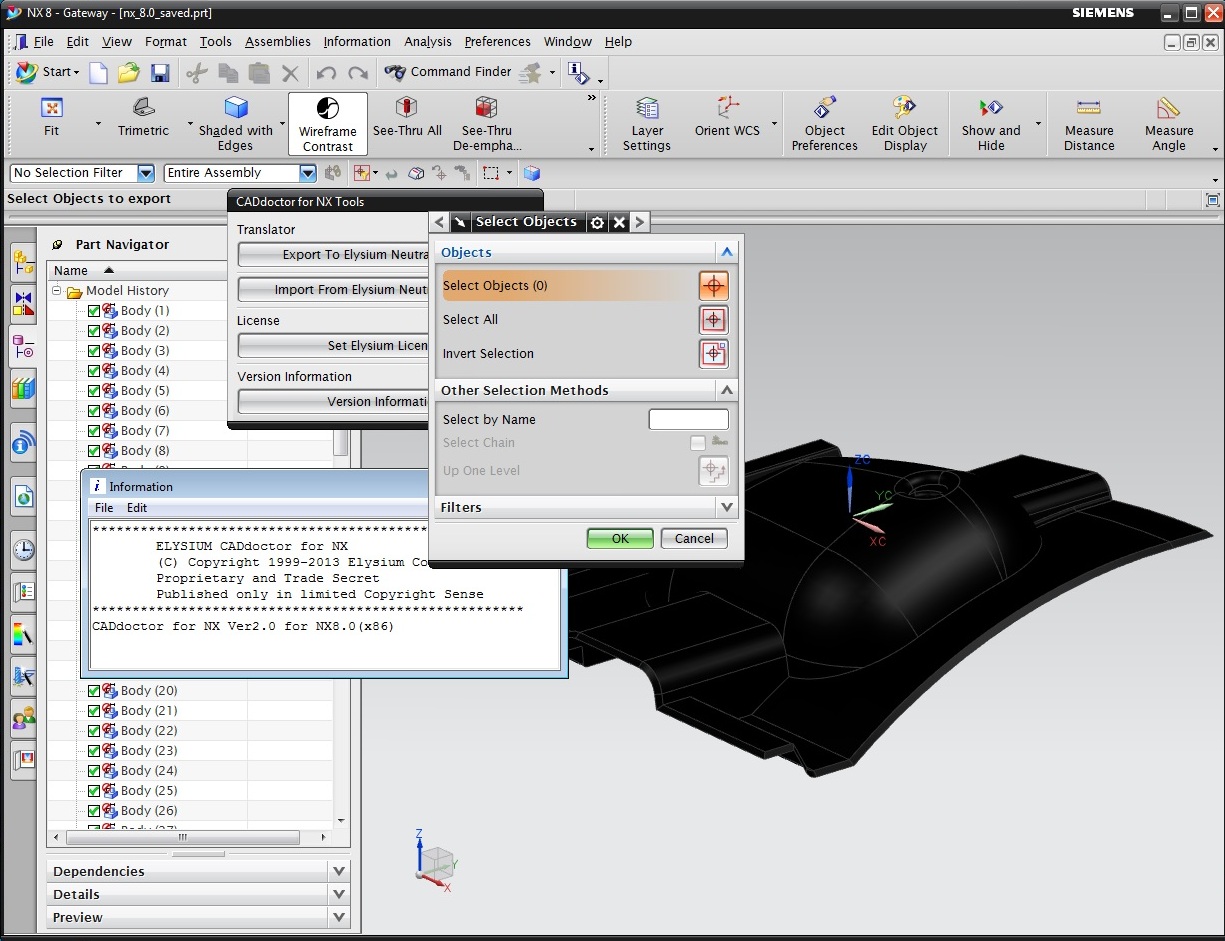Click the See-Thru De-emphasis tool
The height and width of the screenshot is (941, 1225).
(486, 124)
